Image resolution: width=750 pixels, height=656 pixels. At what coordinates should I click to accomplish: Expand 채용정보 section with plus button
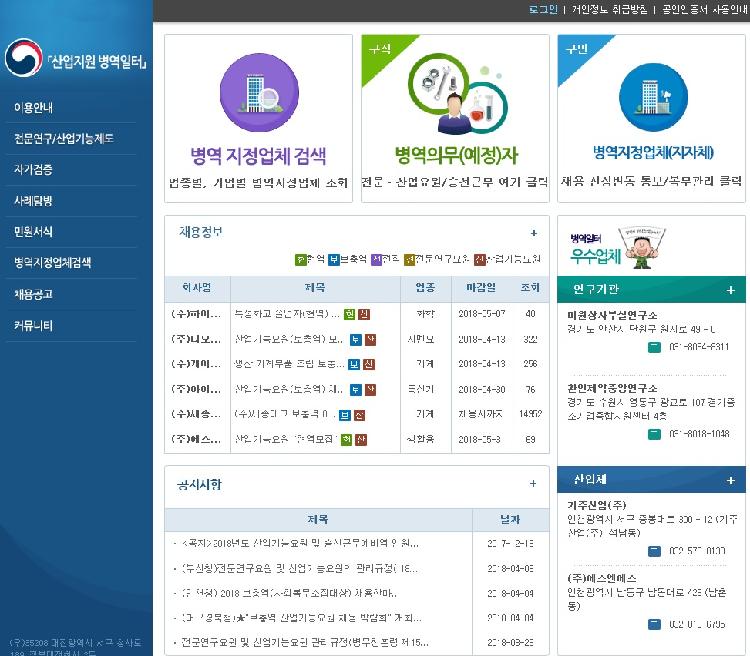(x=534, y=233)
